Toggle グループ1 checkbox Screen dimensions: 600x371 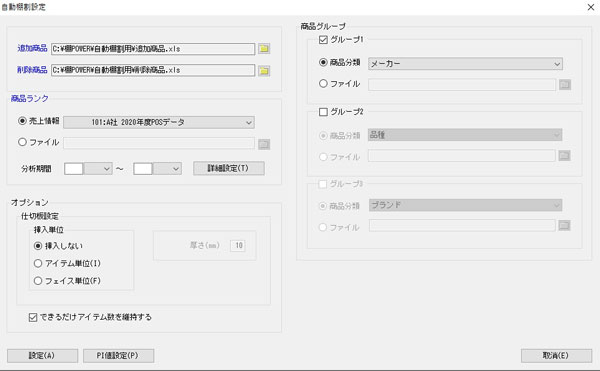[323, 39]
